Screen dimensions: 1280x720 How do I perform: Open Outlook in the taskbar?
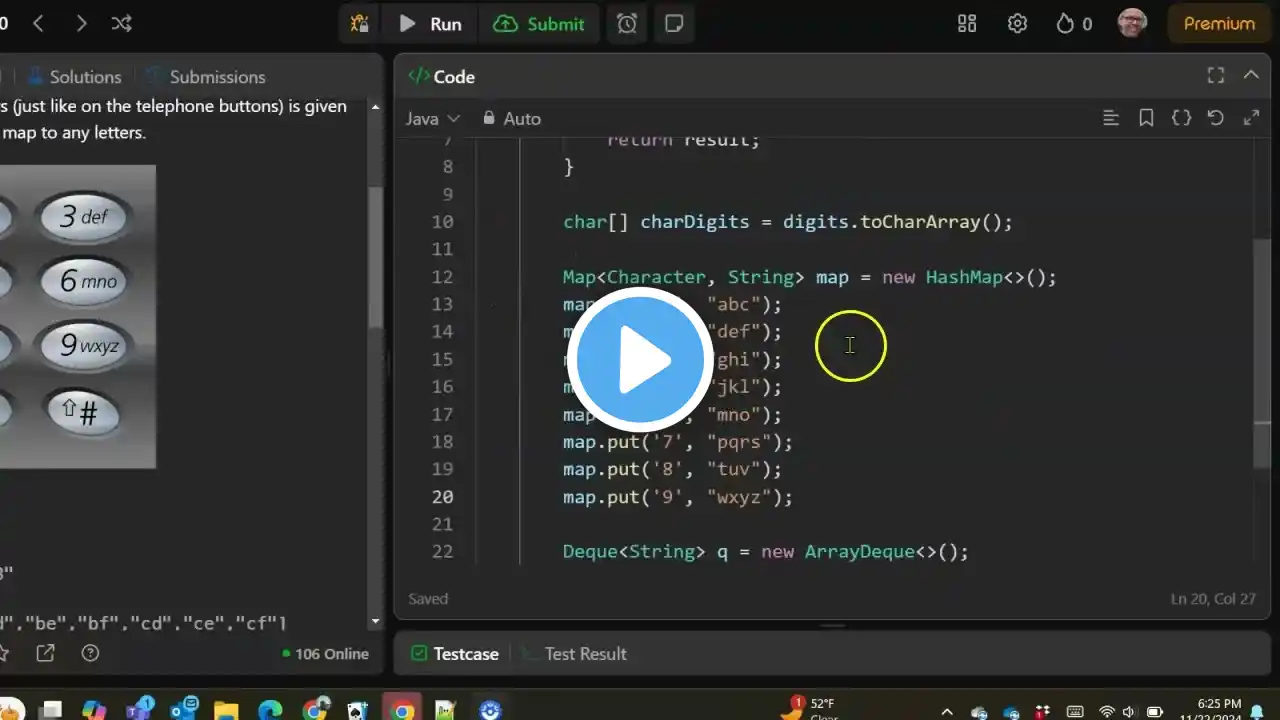coord(184,709)
